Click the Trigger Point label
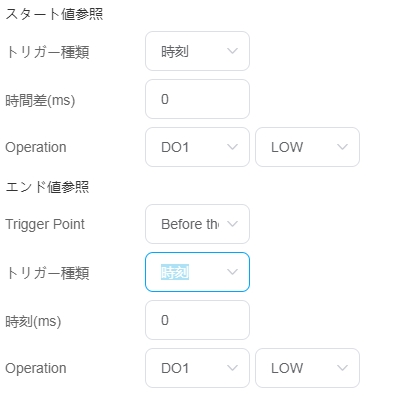Image resolution: width=418 pixels, height=396 pixels. [45, 224]
